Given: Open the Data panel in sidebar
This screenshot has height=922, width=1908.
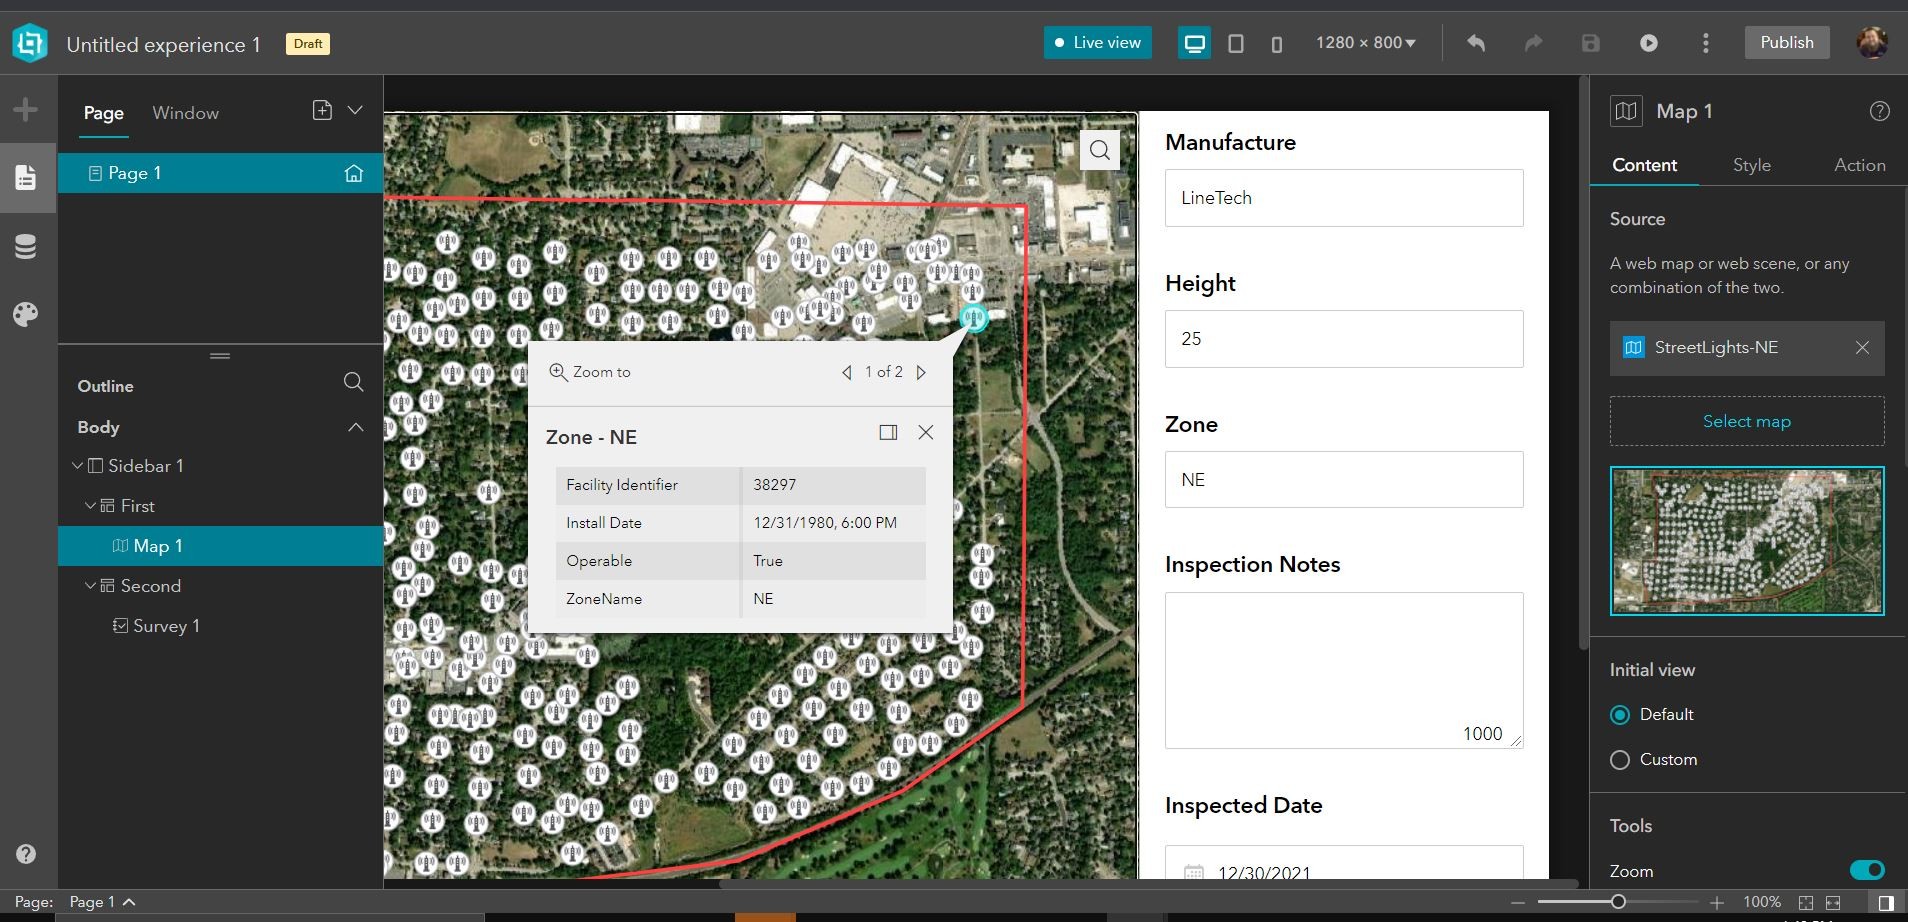Looking at the screenshot, I should tap(26, 247).
